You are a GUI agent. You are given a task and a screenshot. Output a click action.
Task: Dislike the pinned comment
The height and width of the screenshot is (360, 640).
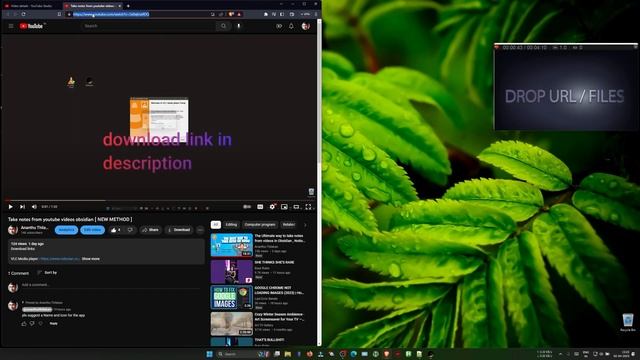tap(32, 324)
